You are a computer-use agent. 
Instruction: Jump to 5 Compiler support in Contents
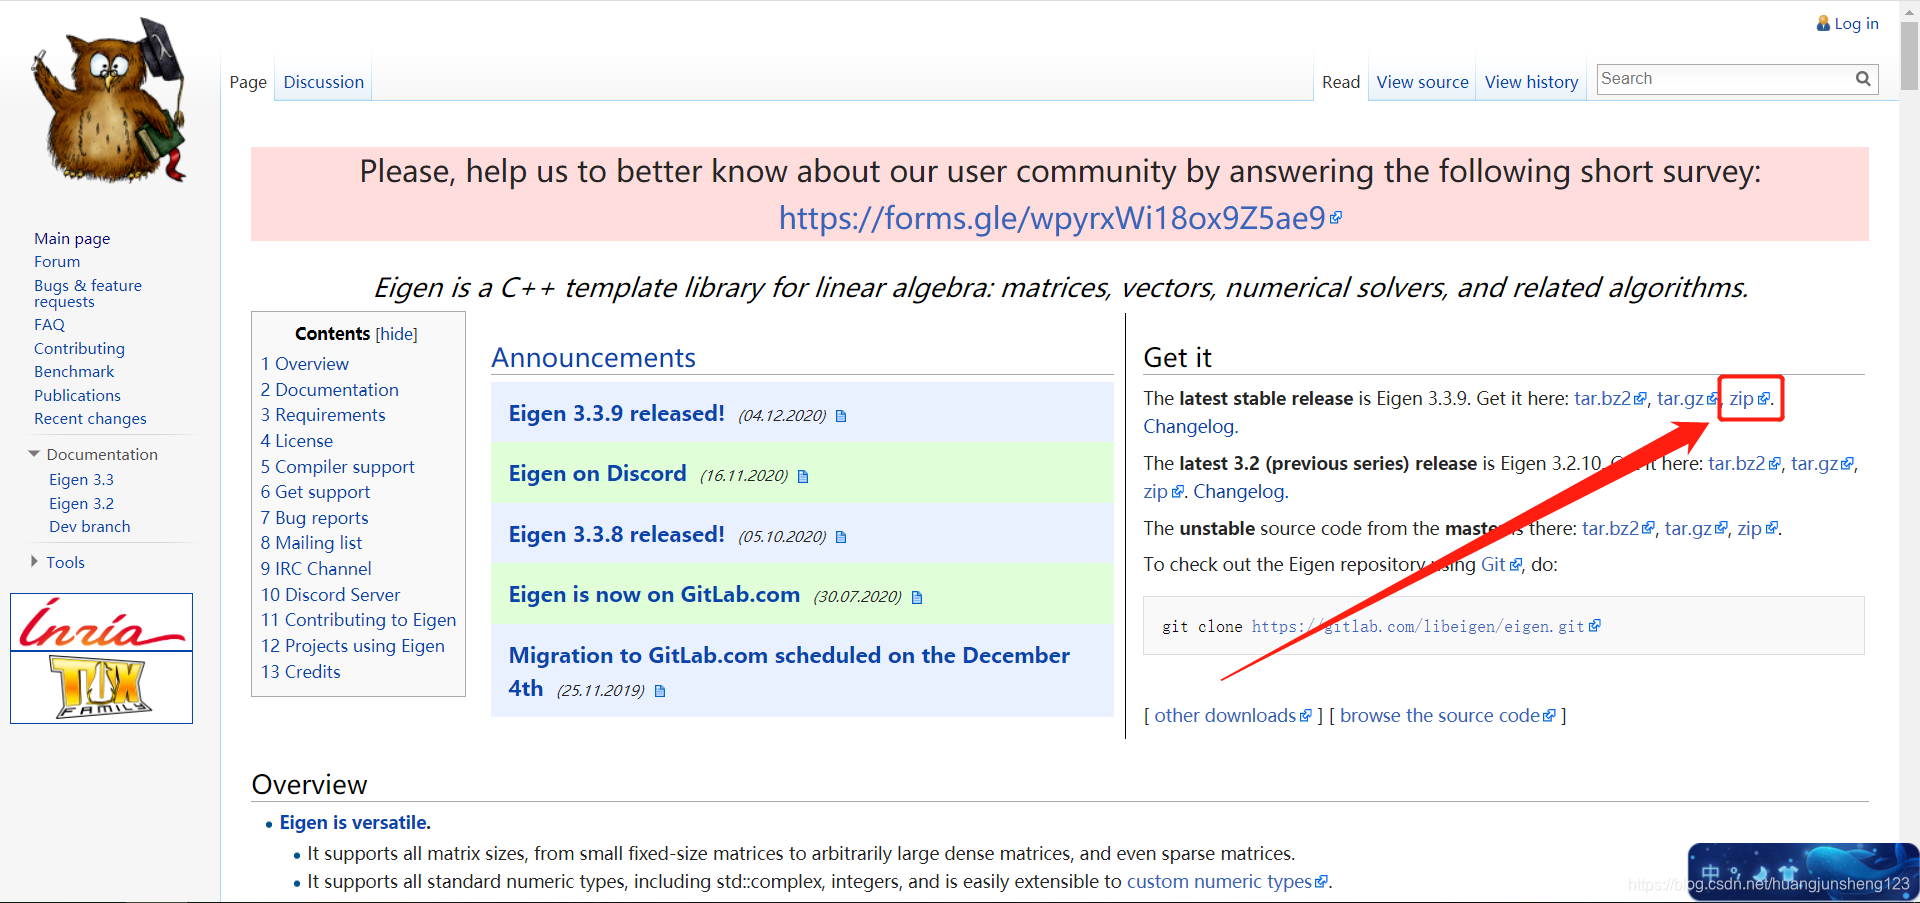click(338, 467)
